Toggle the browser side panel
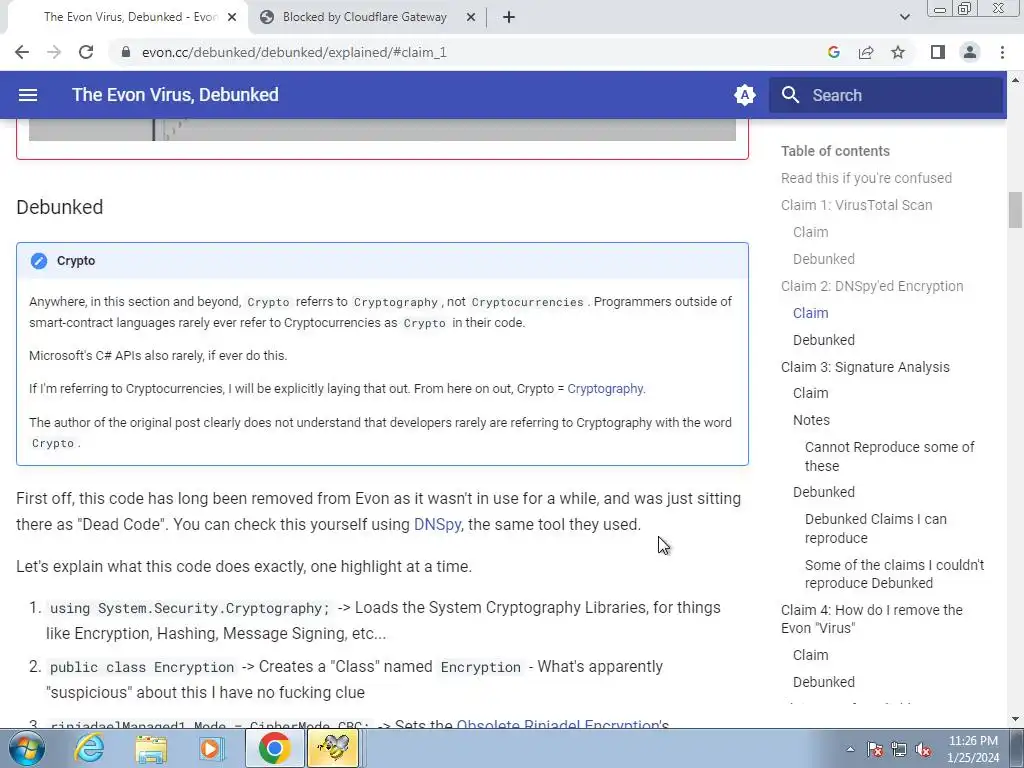 (x=938, y=52)
